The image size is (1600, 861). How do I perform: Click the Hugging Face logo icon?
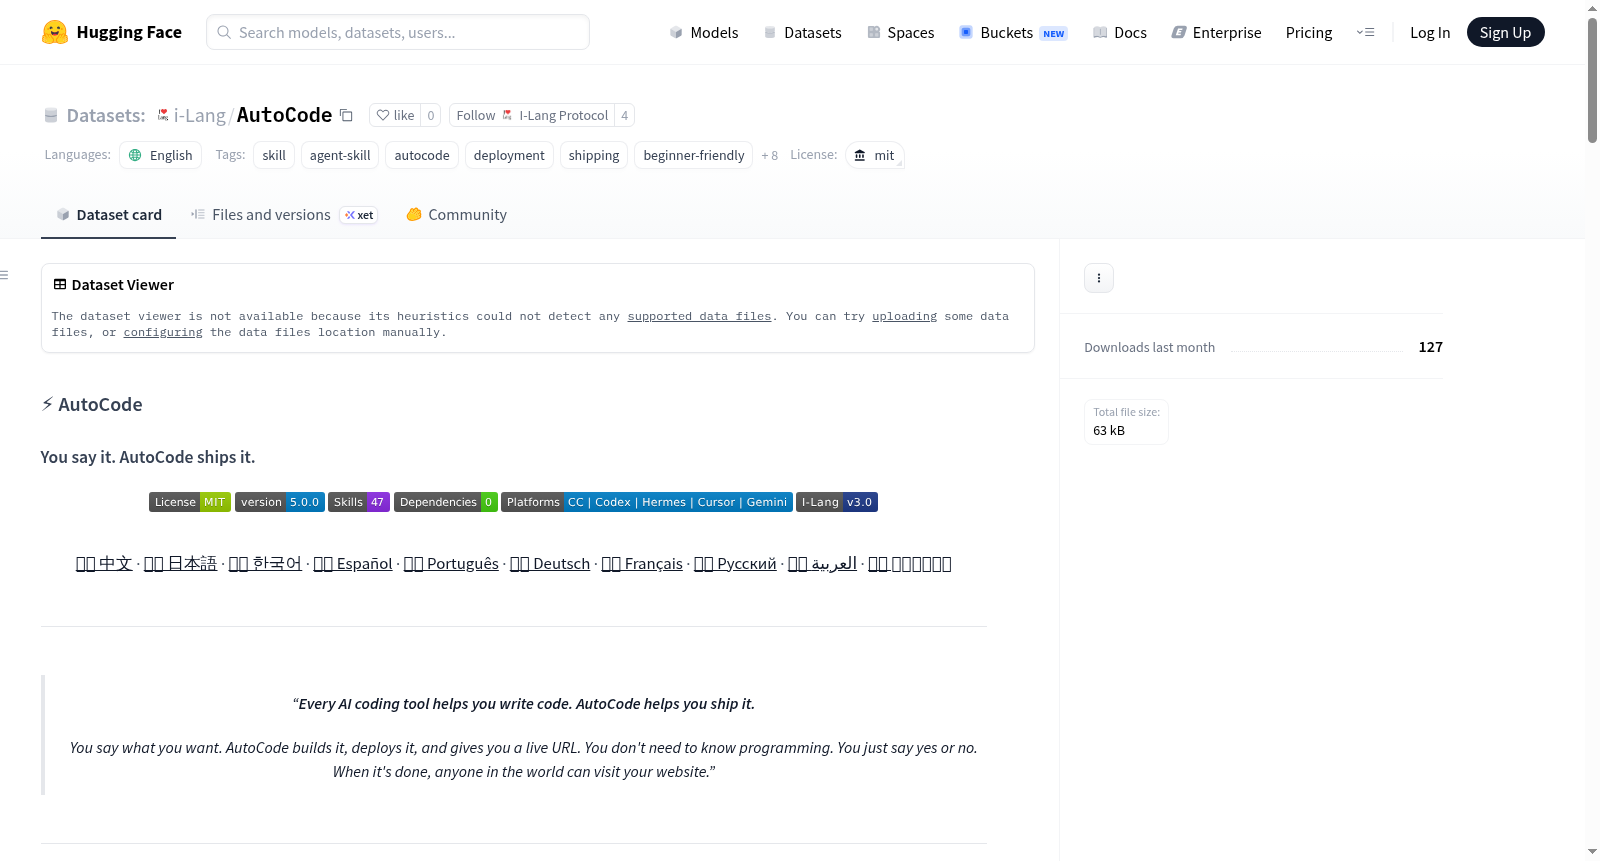55,32
